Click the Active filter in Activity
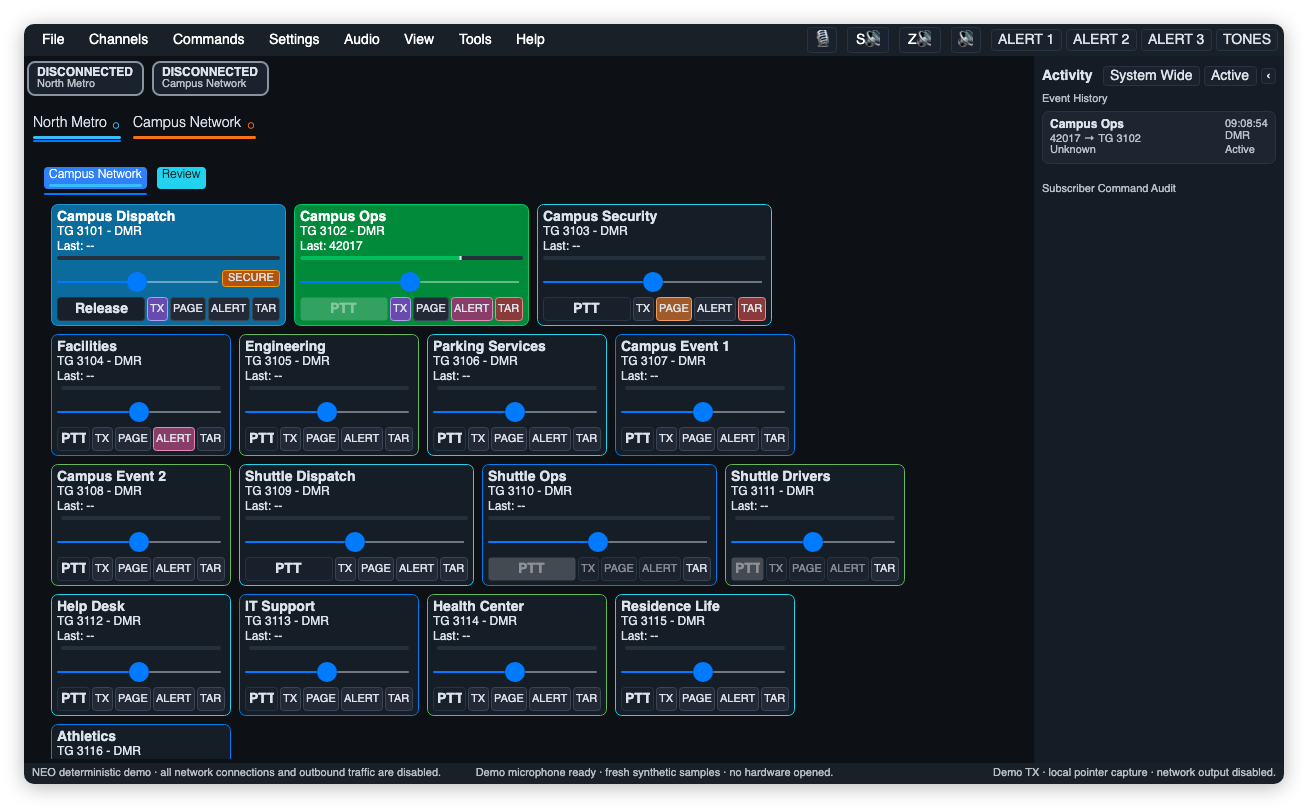The image size is (1308, 808). [x=1229, y=76]
